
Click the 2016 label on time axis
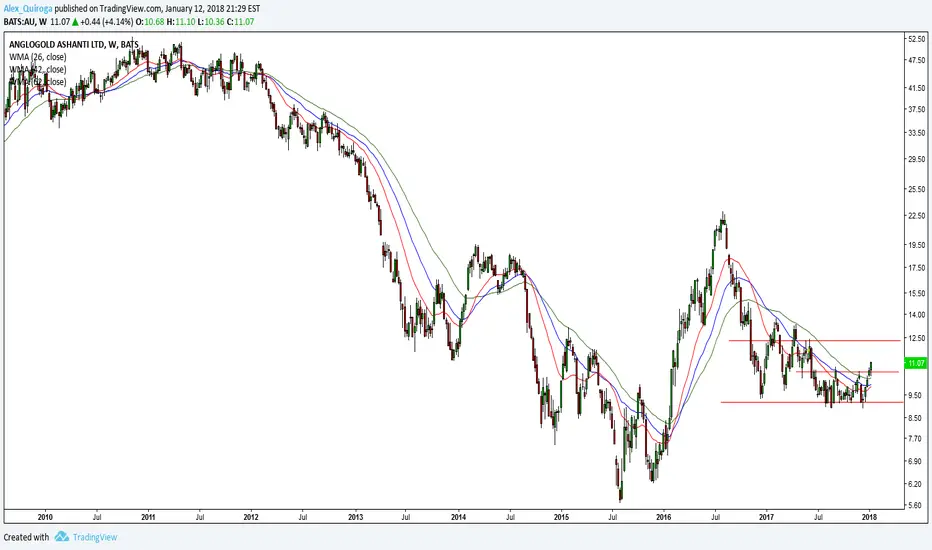point(664,517)
